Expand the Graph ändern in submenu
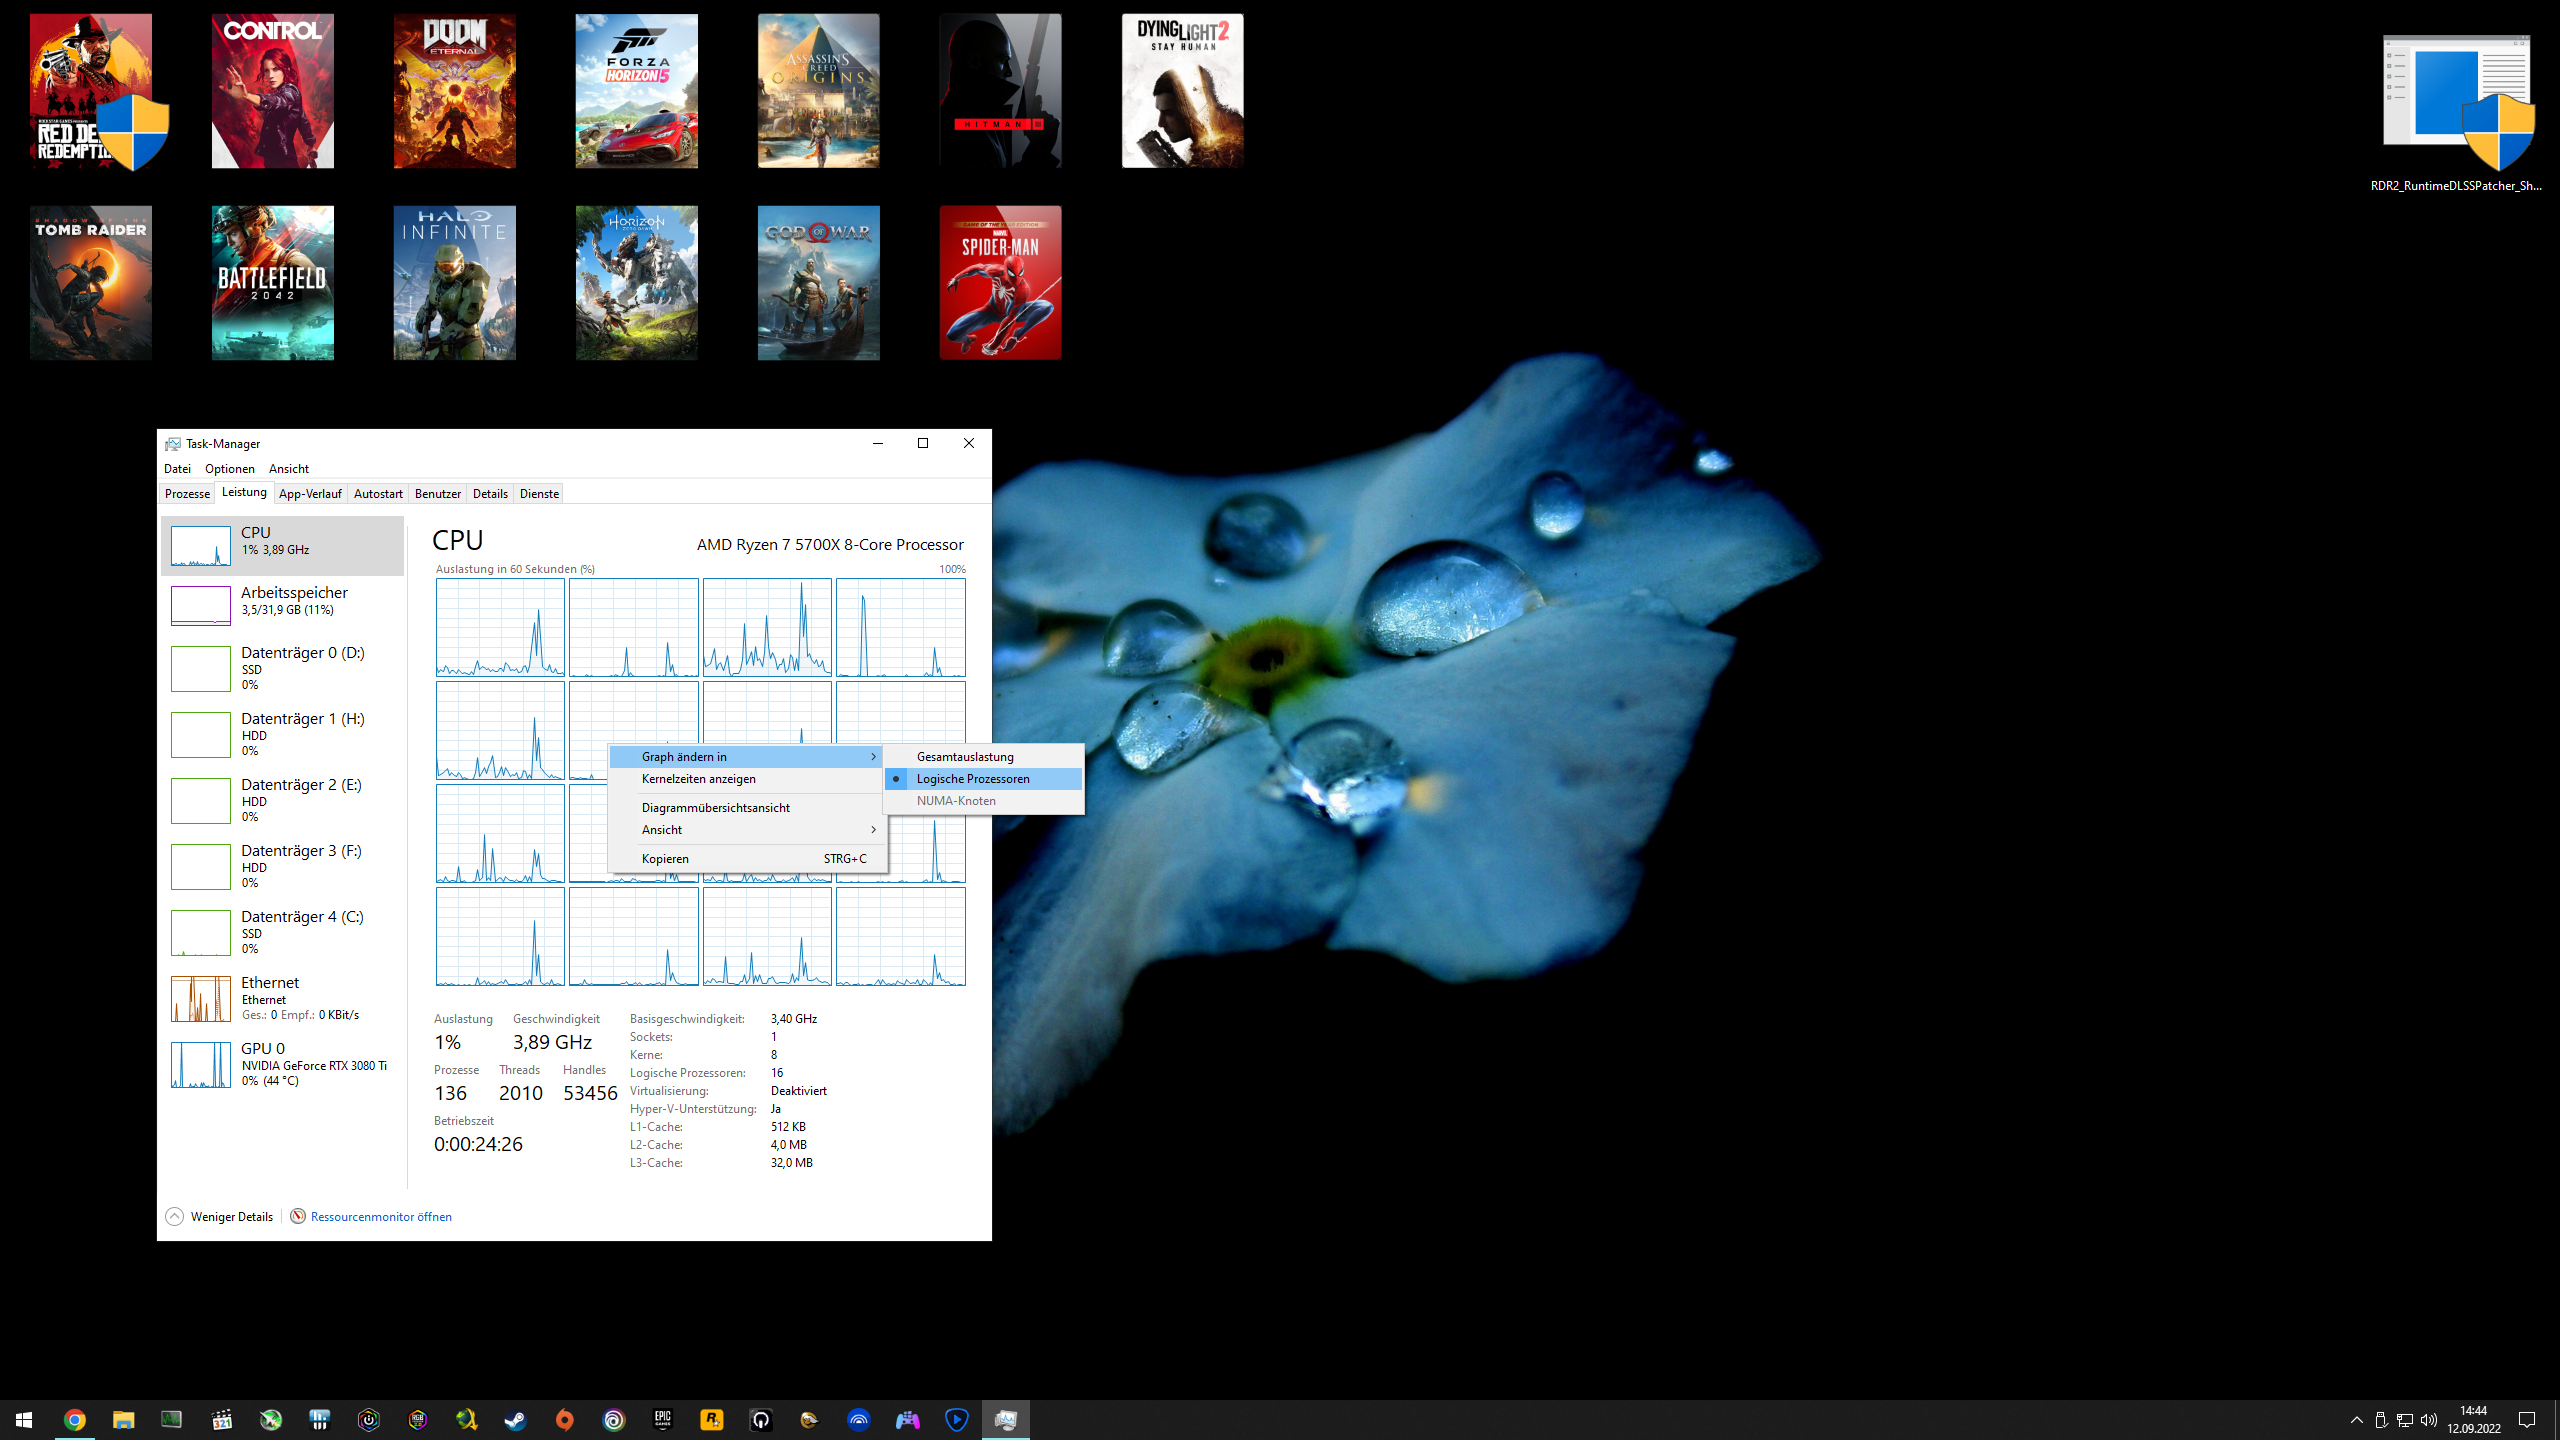 tap(748, 757)
